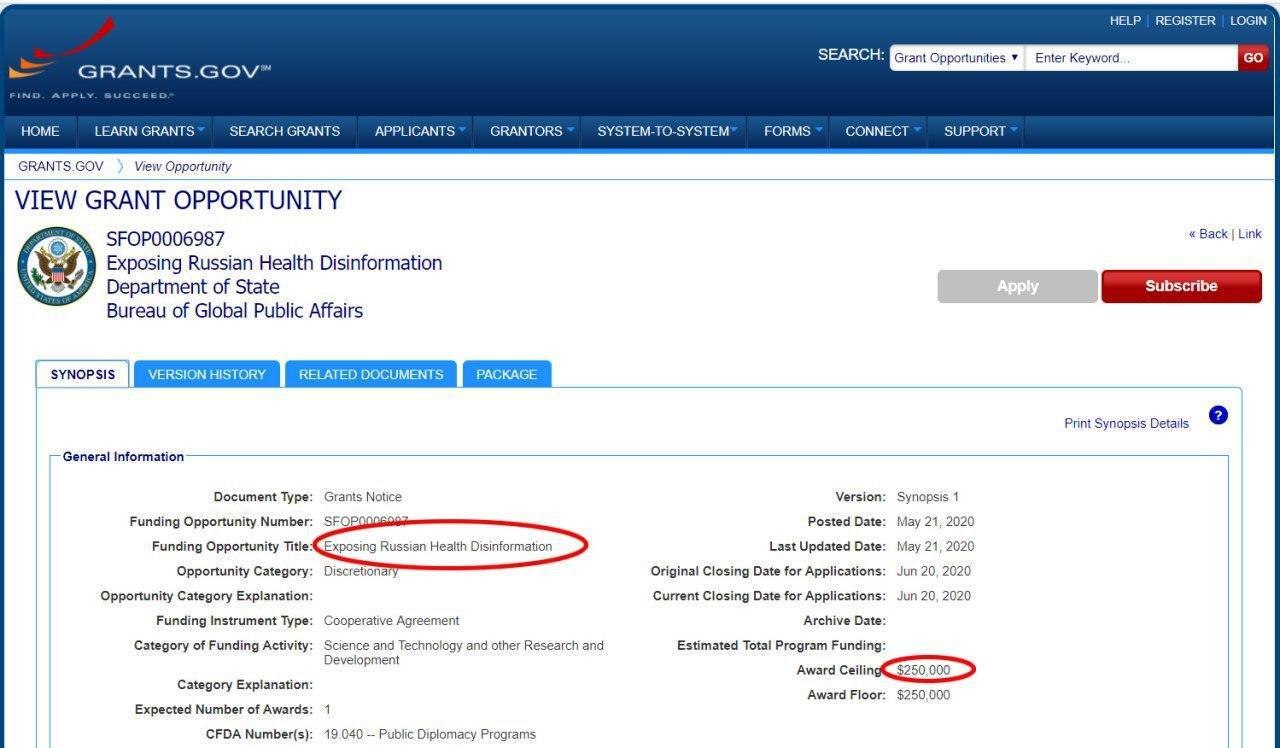The width and height of the screenshot is (1280, 748).
Task: Click the red Subscribe button
Action: click(1181, 286)
